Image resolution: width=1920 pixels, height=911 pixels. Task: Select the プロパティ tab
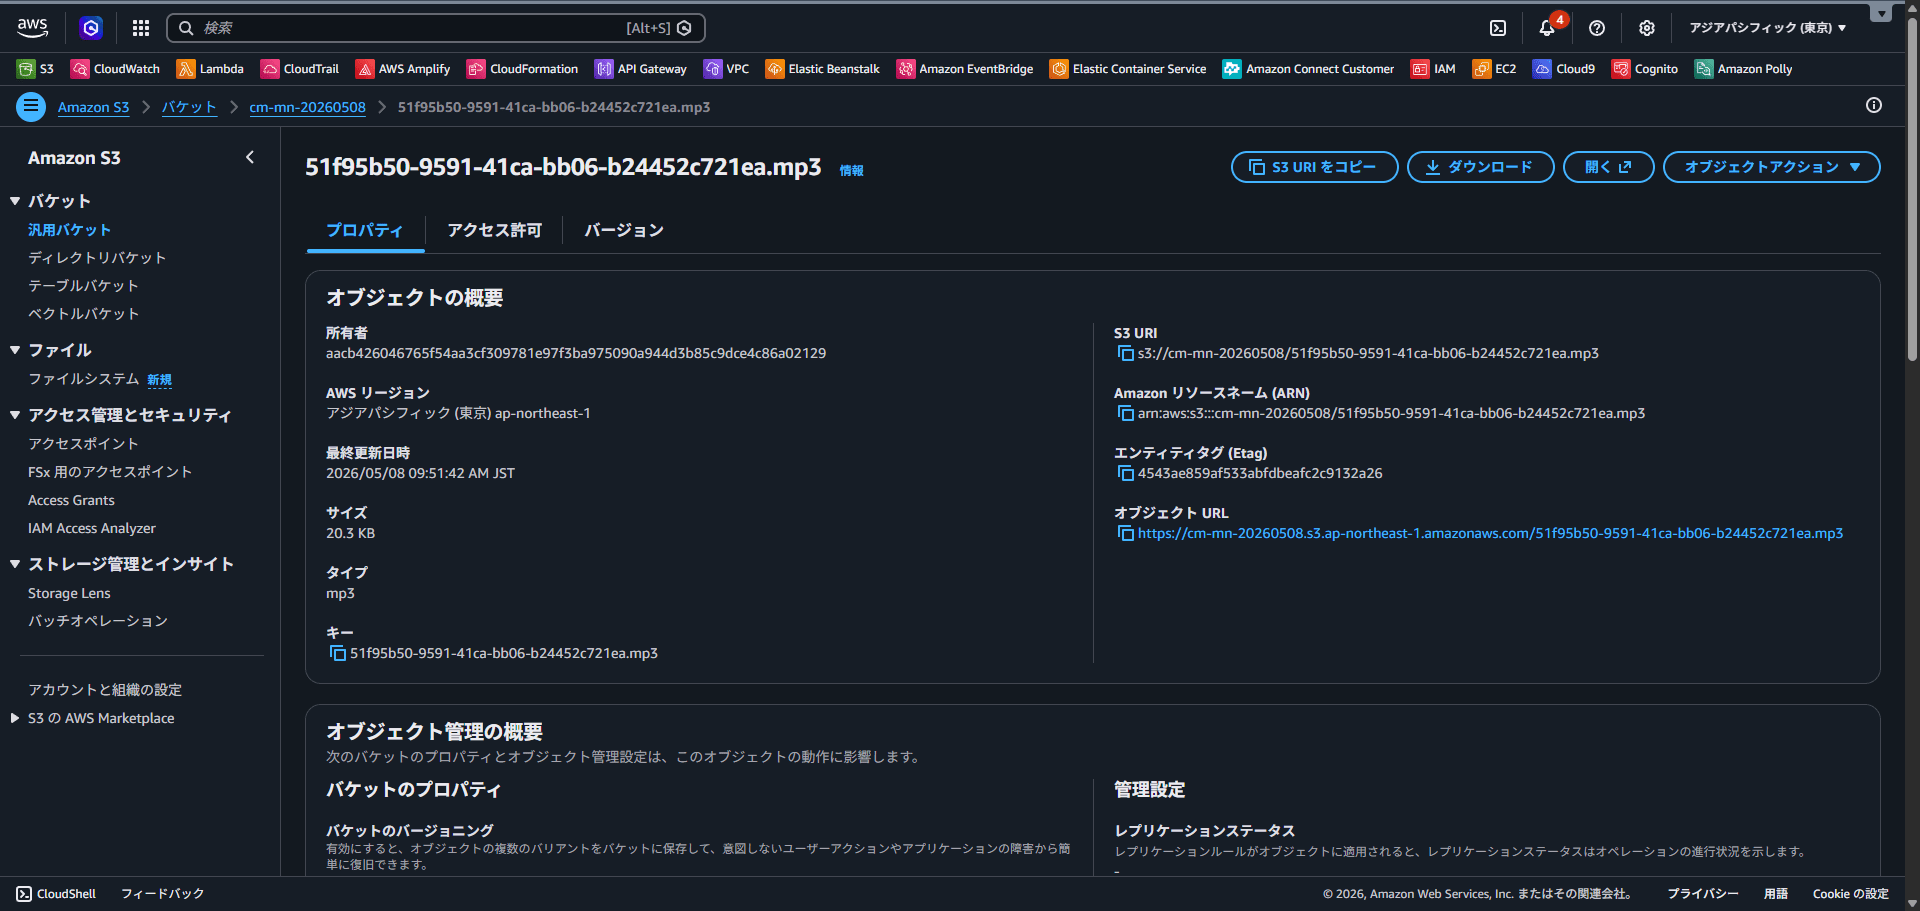365,230
